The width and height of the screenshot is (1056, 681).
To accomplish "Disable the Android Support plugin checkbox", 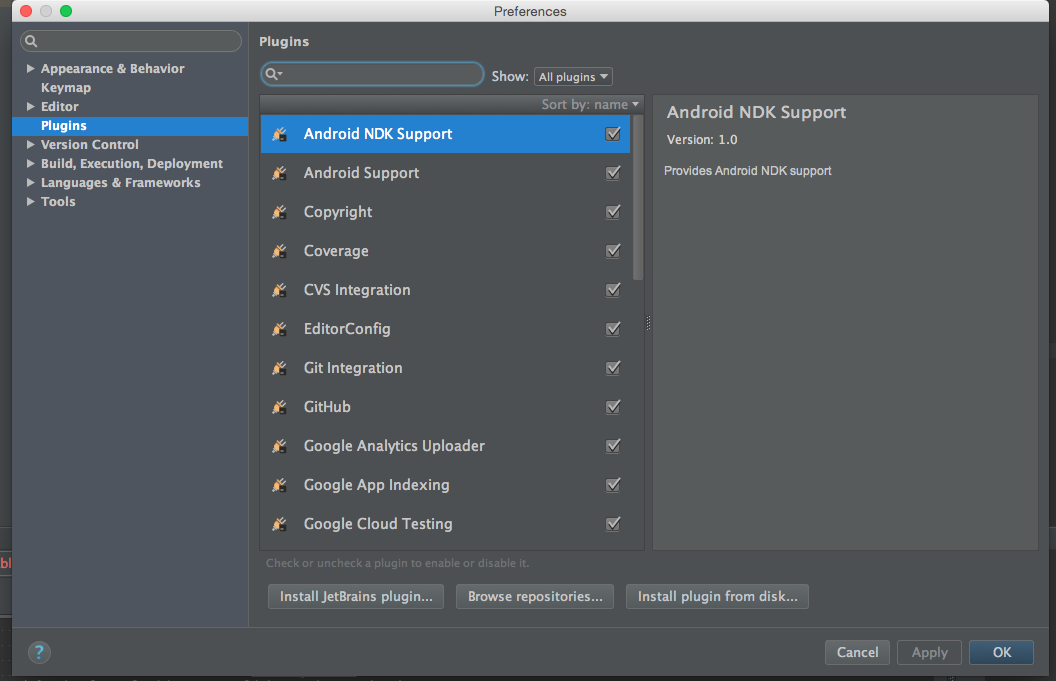I will 613,173.
